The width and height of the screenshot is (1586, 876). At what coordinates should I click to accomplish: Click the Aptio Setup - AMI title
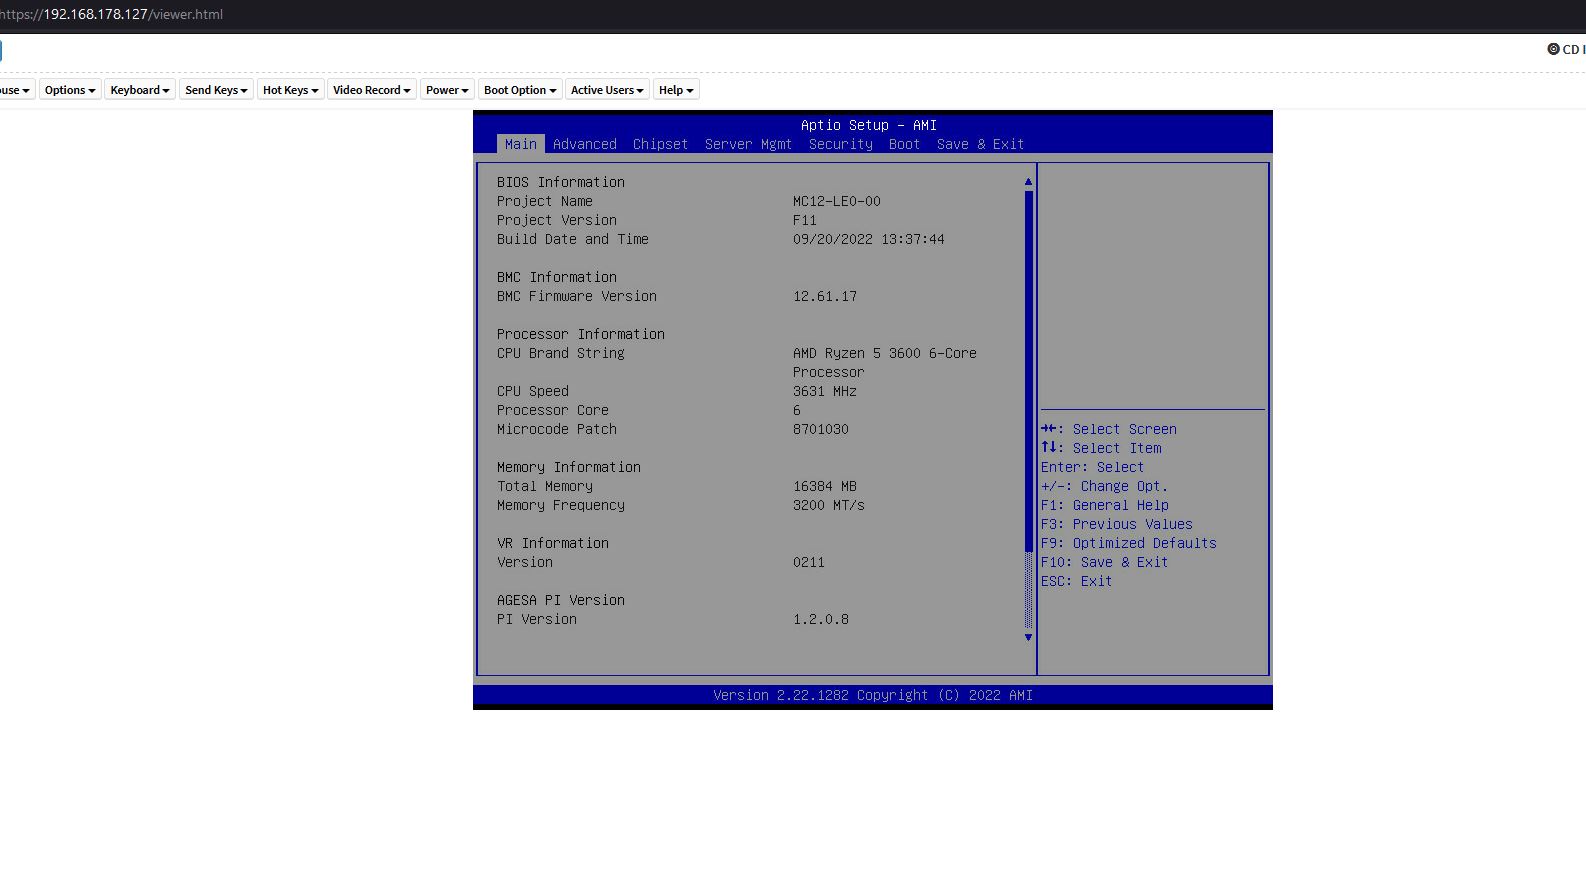pyautogui.click(x=869, y=125)
